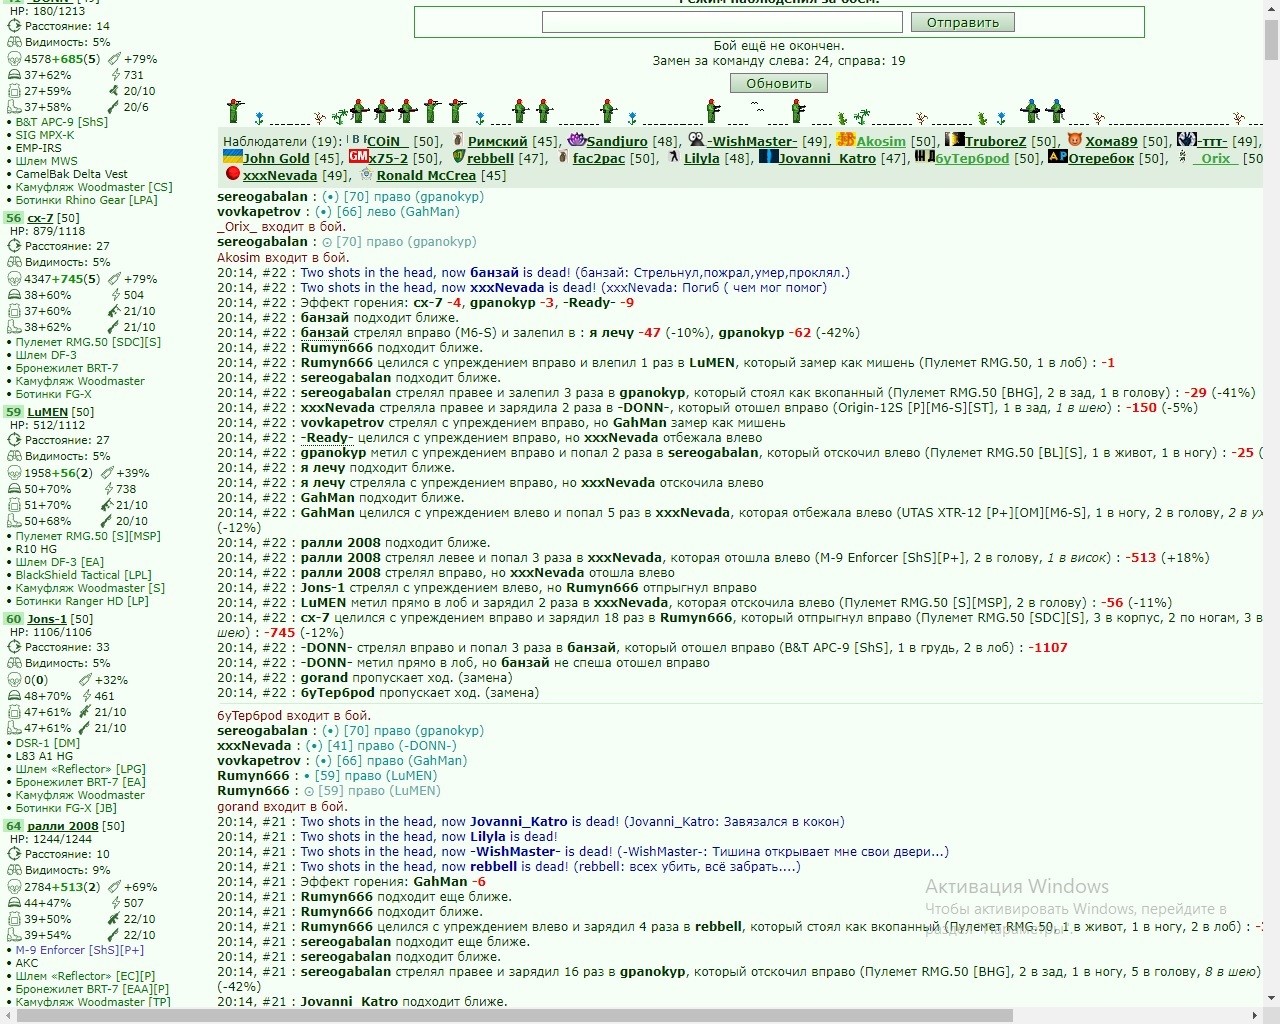Click the helmet icon beside 38+60% for cx-7
1280x1024 pixels.
point(14,295)
